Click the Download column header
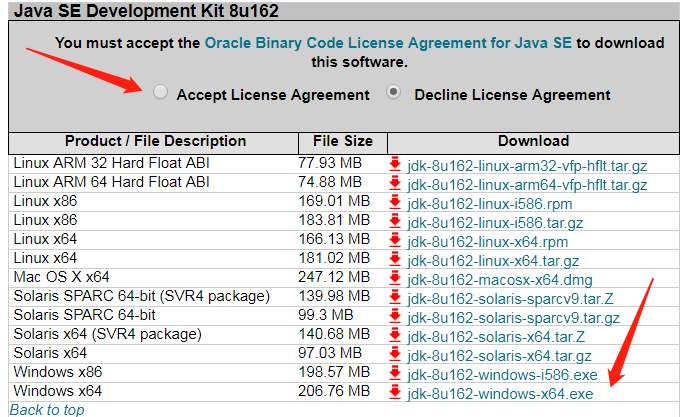The height and width of the screenshot is (417, 681). click(x=533, y=141)
